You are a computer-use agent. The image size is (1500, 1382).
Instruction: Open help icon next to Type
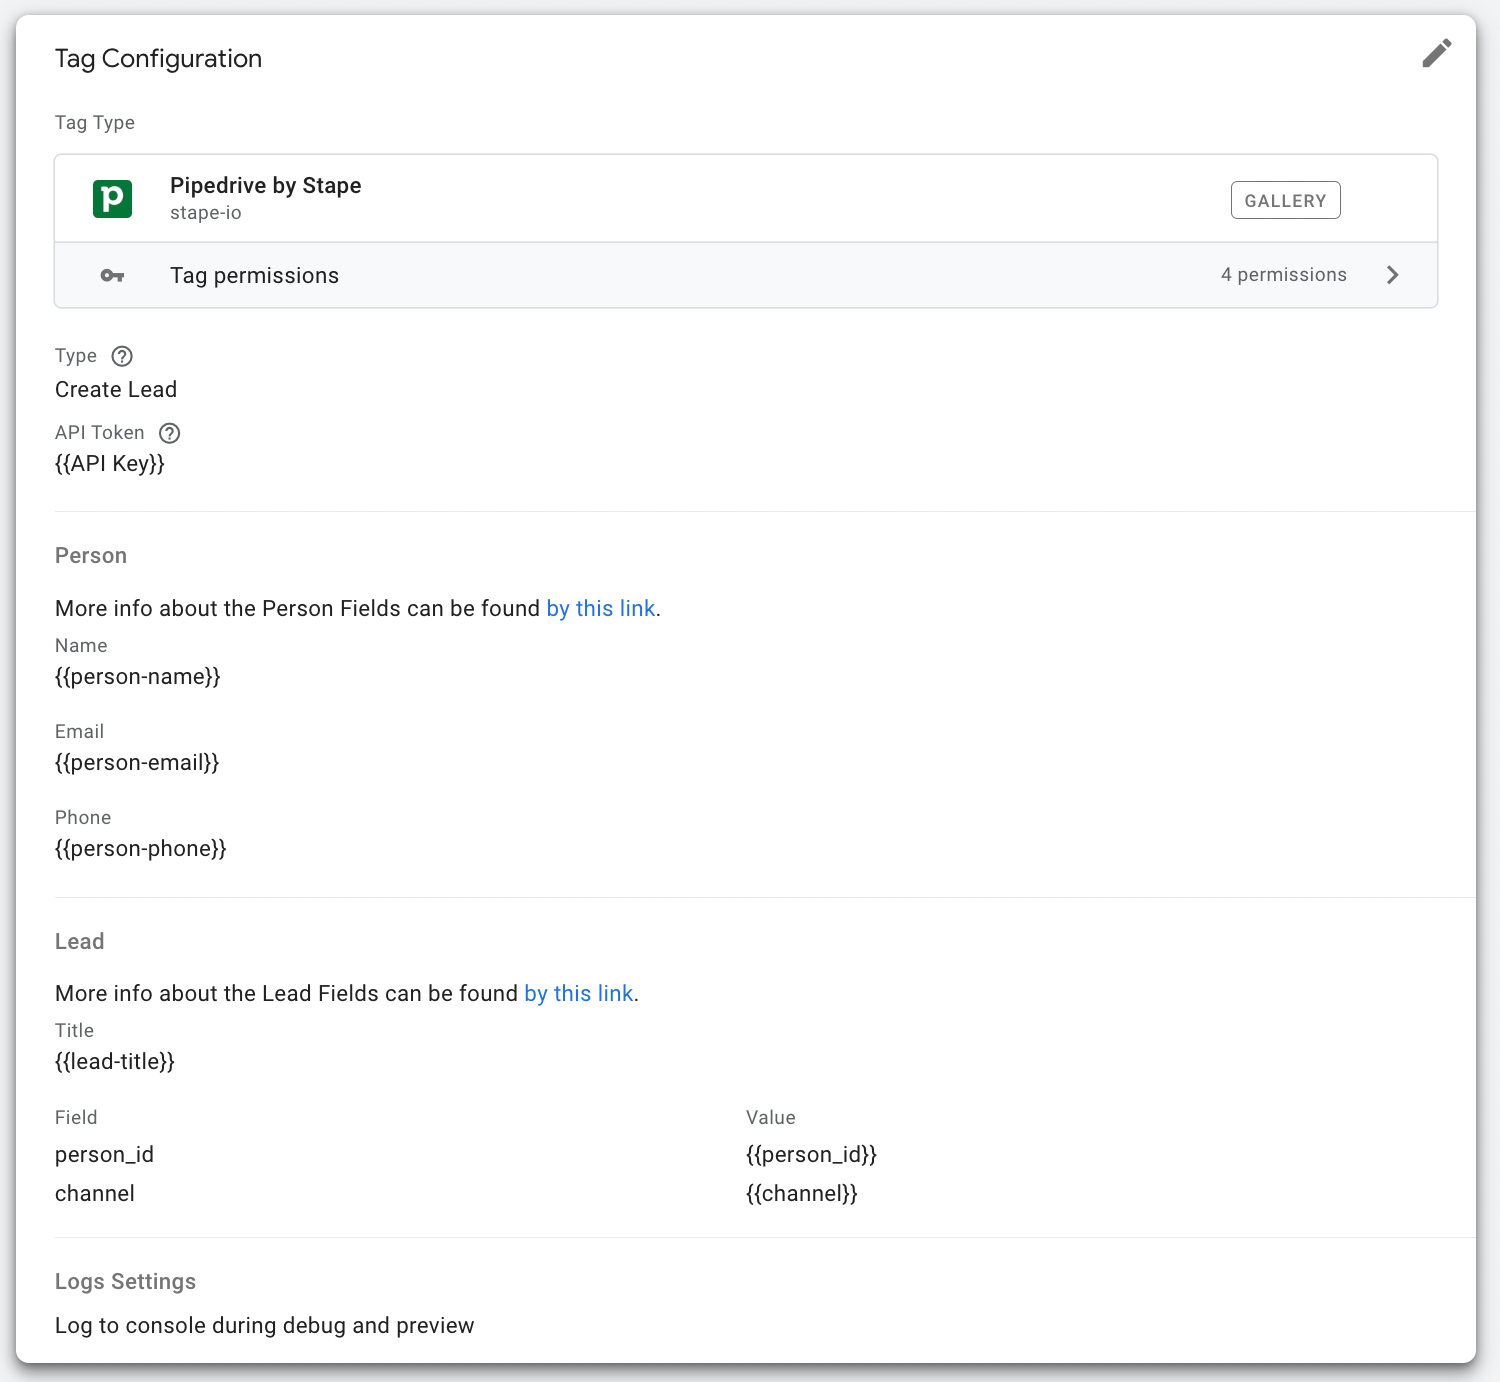coord(122,356)
